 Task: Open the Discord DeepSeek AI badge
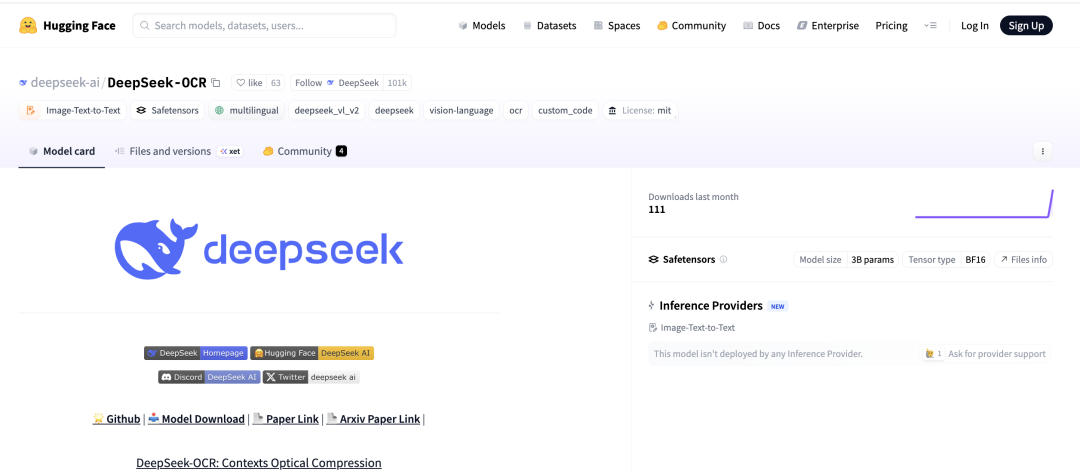[208, 377]
